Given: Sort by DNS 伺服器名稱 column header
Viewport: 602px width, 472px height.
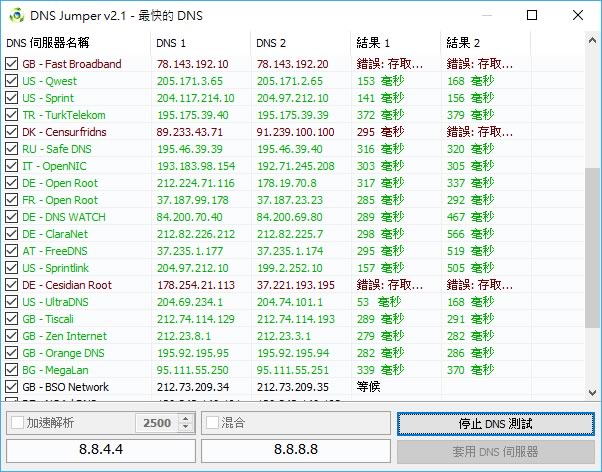Looking at the screenshot, I should 76,43.
